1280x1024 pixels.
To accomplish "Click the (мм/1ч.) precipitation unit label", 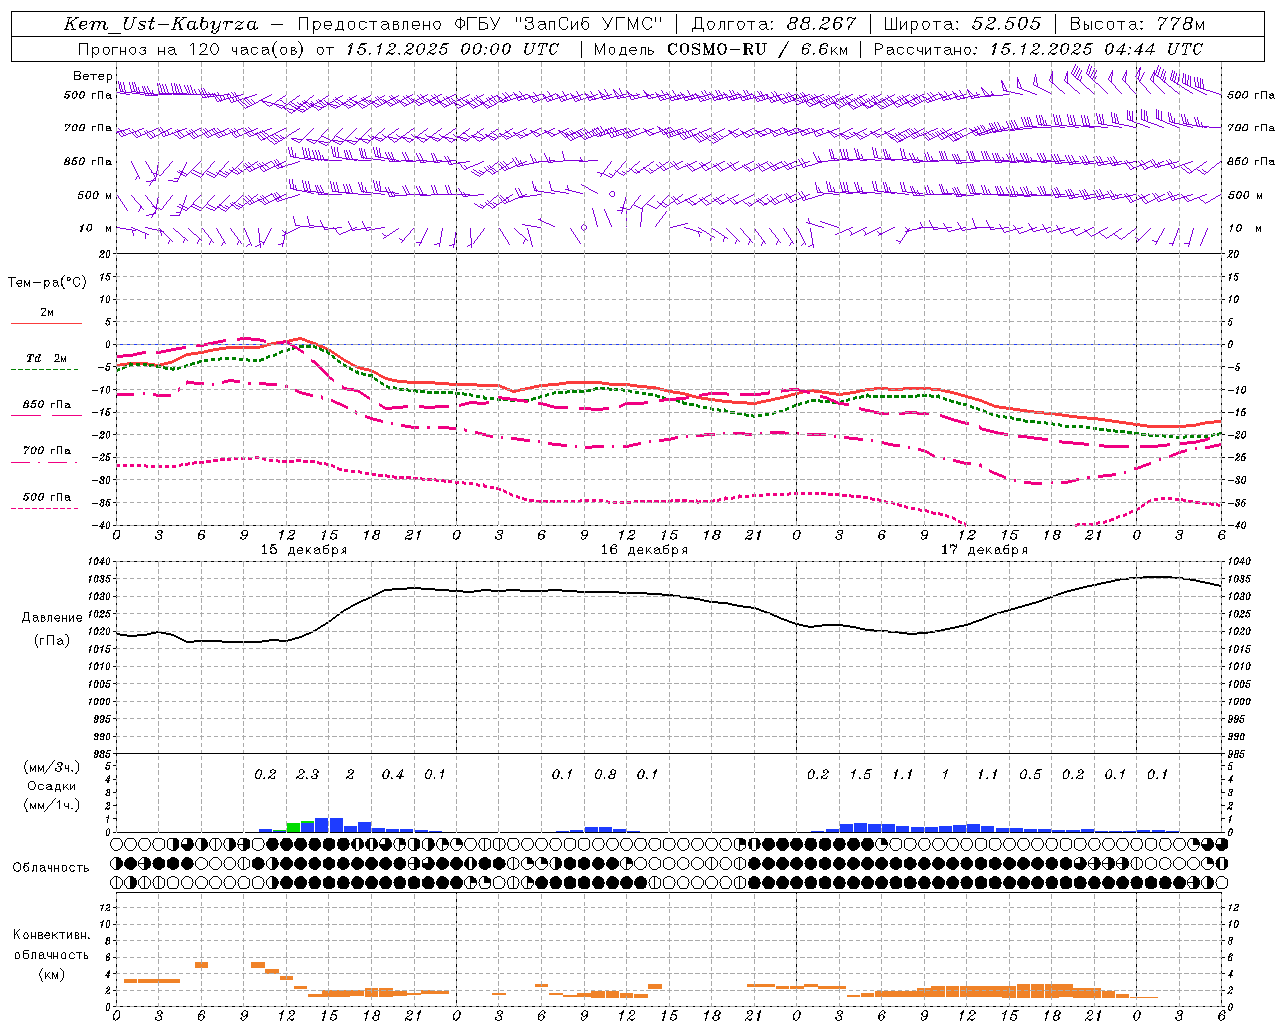I will click(x=52, y=805).
